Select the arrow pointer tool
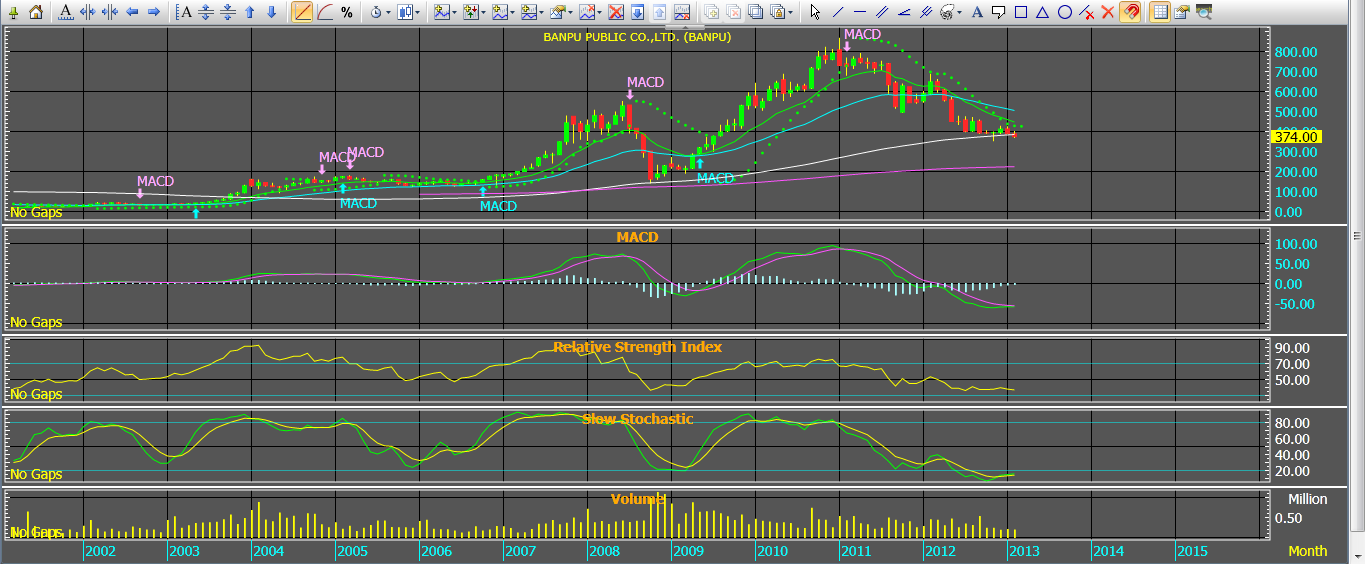The image size is (1365, 564). (815, 12)
